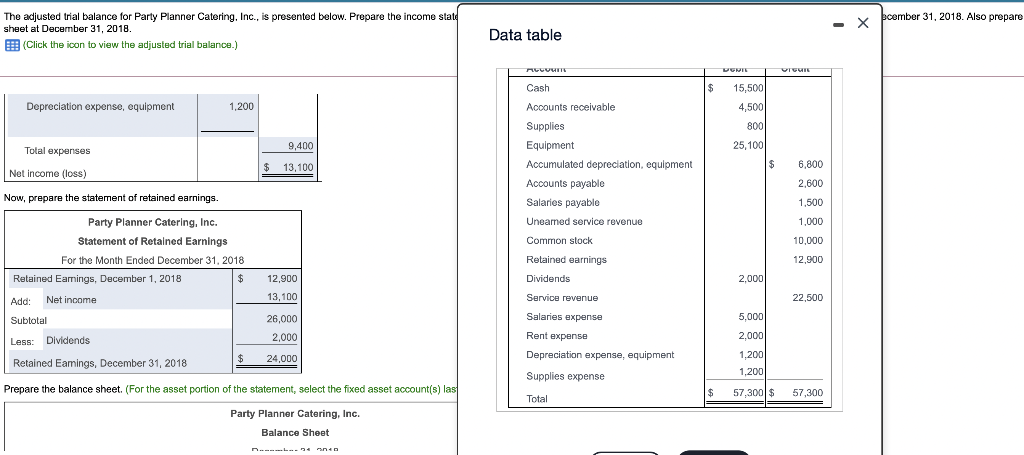Image resolution: width=1024 pixels, height=455 pixels.
Task: Click the 12,900 beginning retained earnings field
Action: tap(267, 279)
